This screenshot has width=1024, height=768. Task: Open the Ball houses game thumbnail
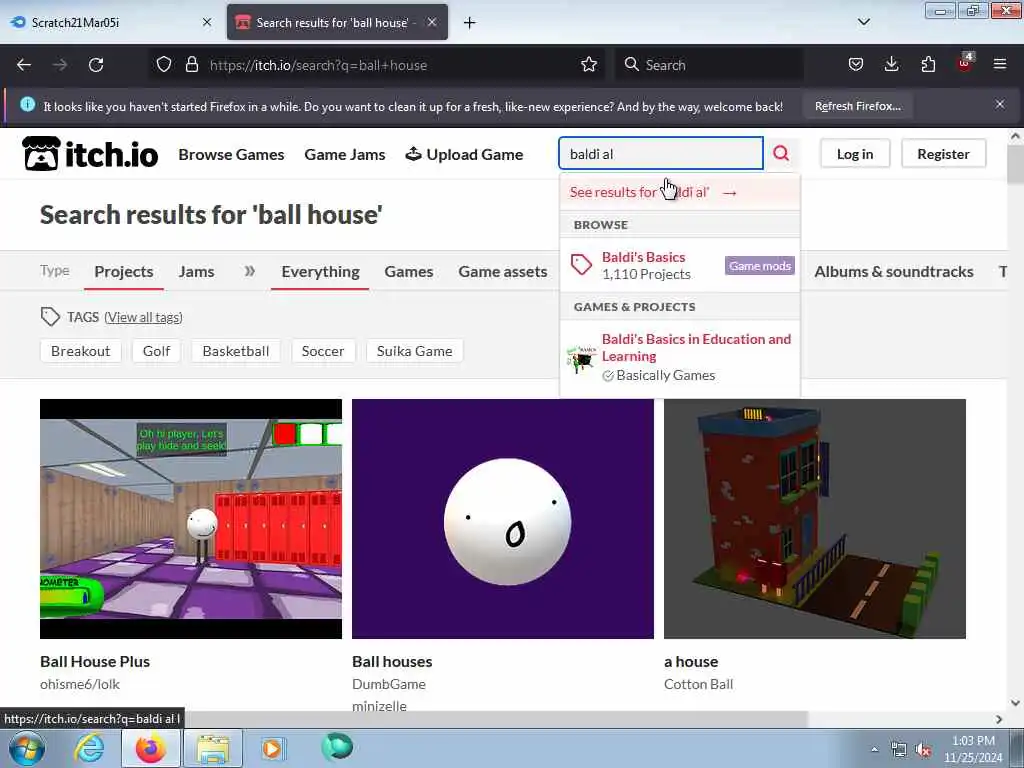503,519
